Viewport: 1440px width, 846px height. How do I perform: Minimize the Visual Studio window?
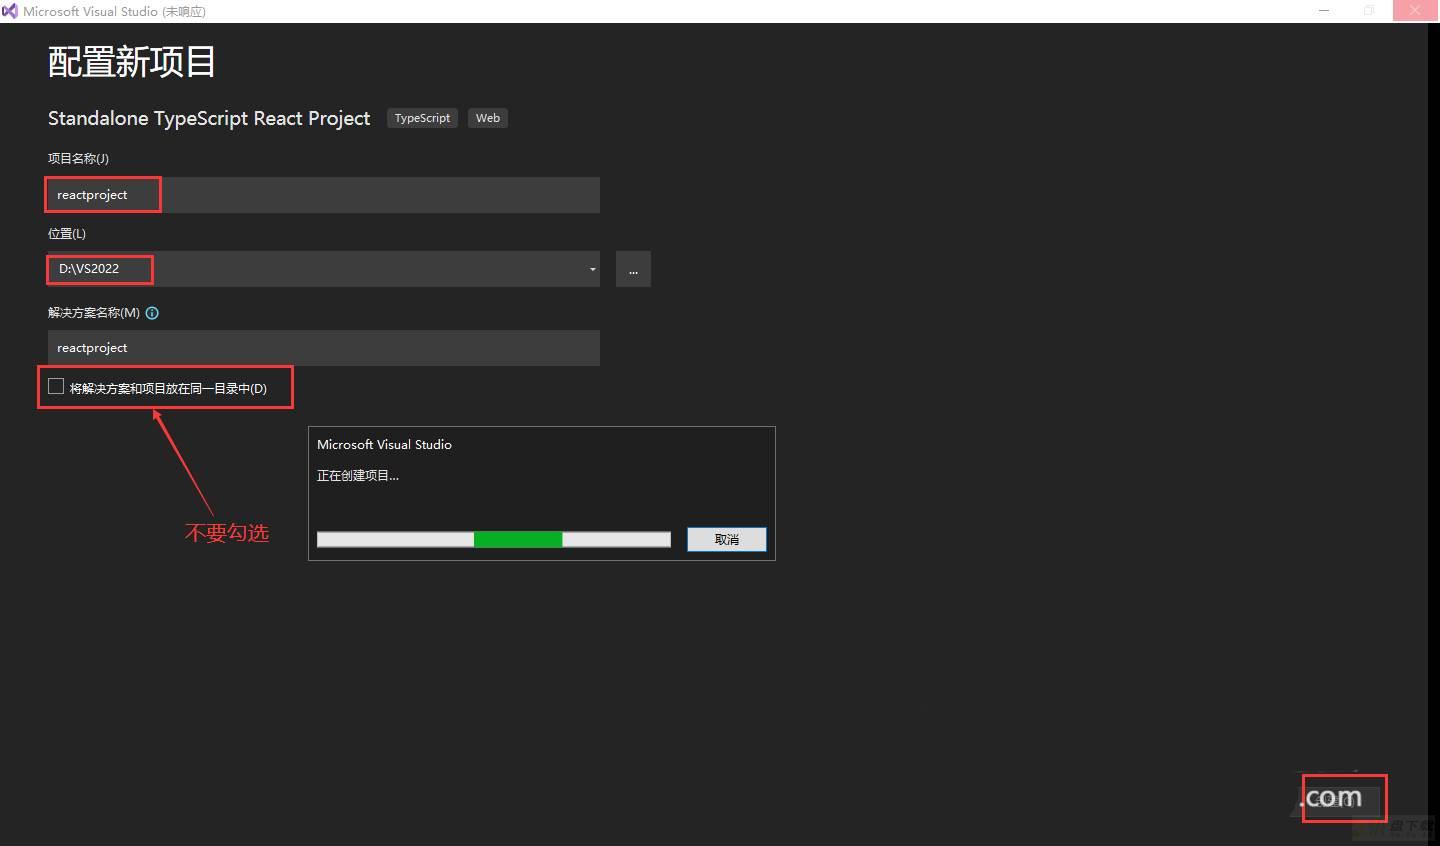coord(1324,11)
